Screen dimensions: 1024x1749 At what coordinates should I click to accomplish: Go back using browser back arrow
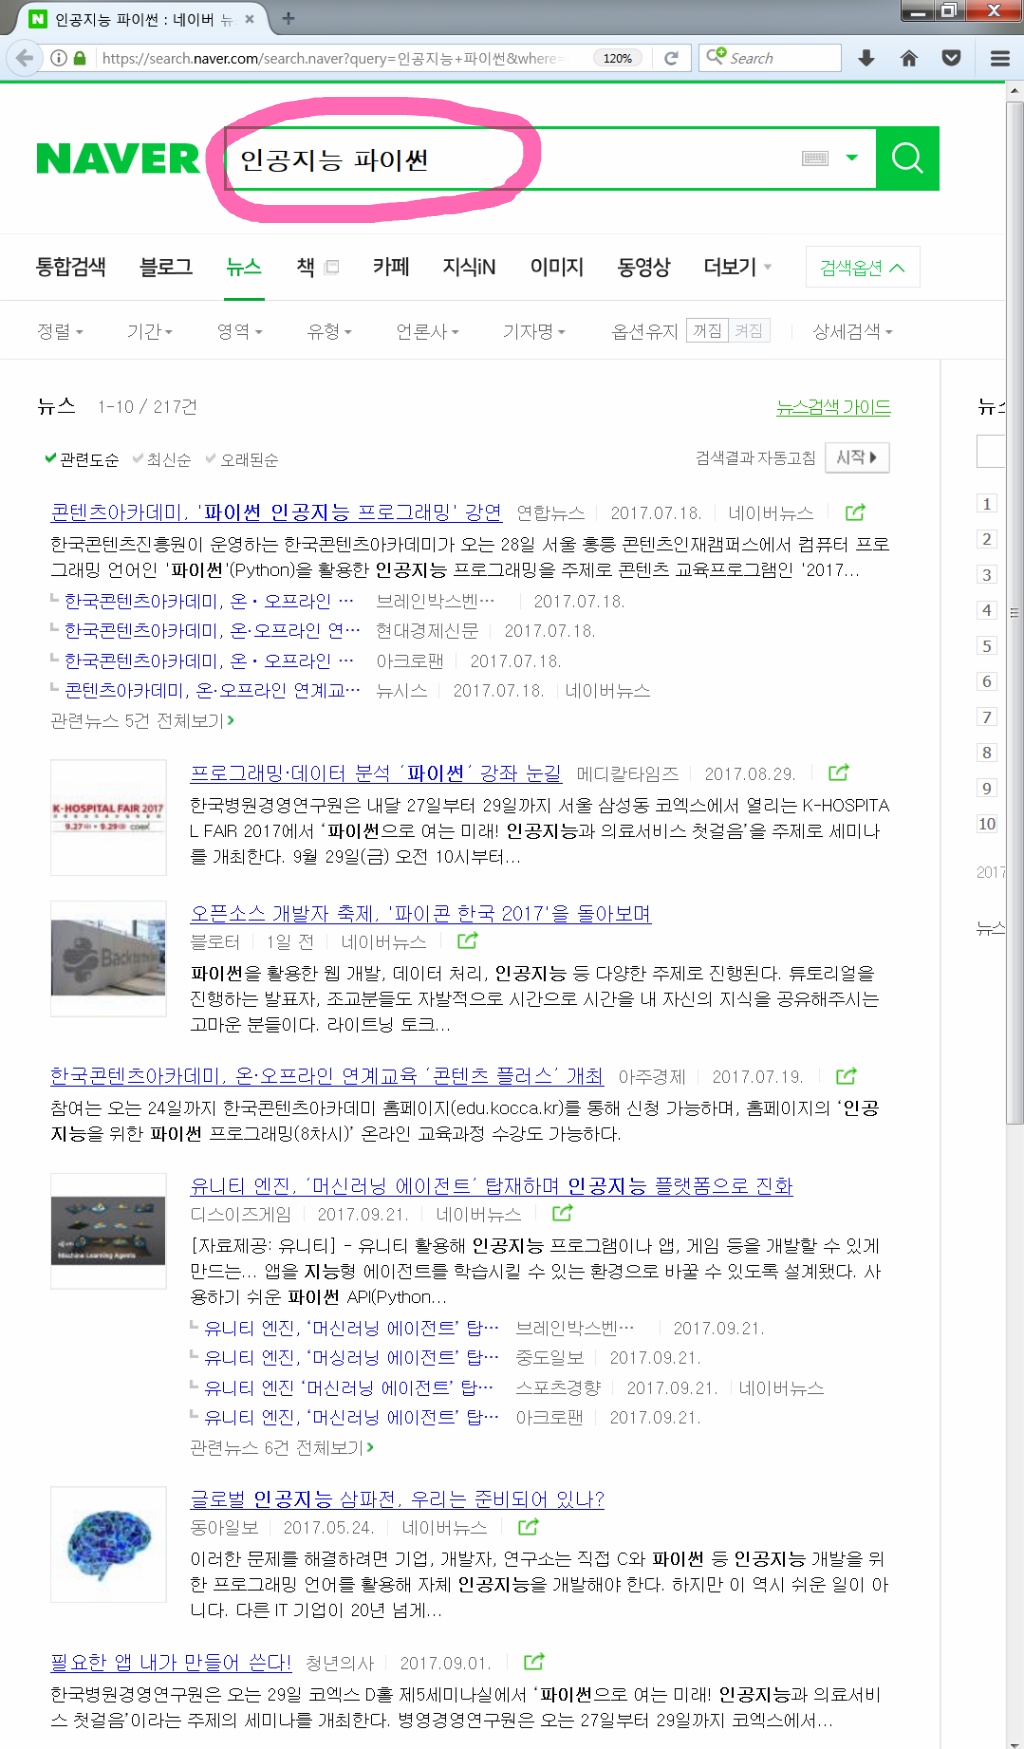(x=24, y=58)
